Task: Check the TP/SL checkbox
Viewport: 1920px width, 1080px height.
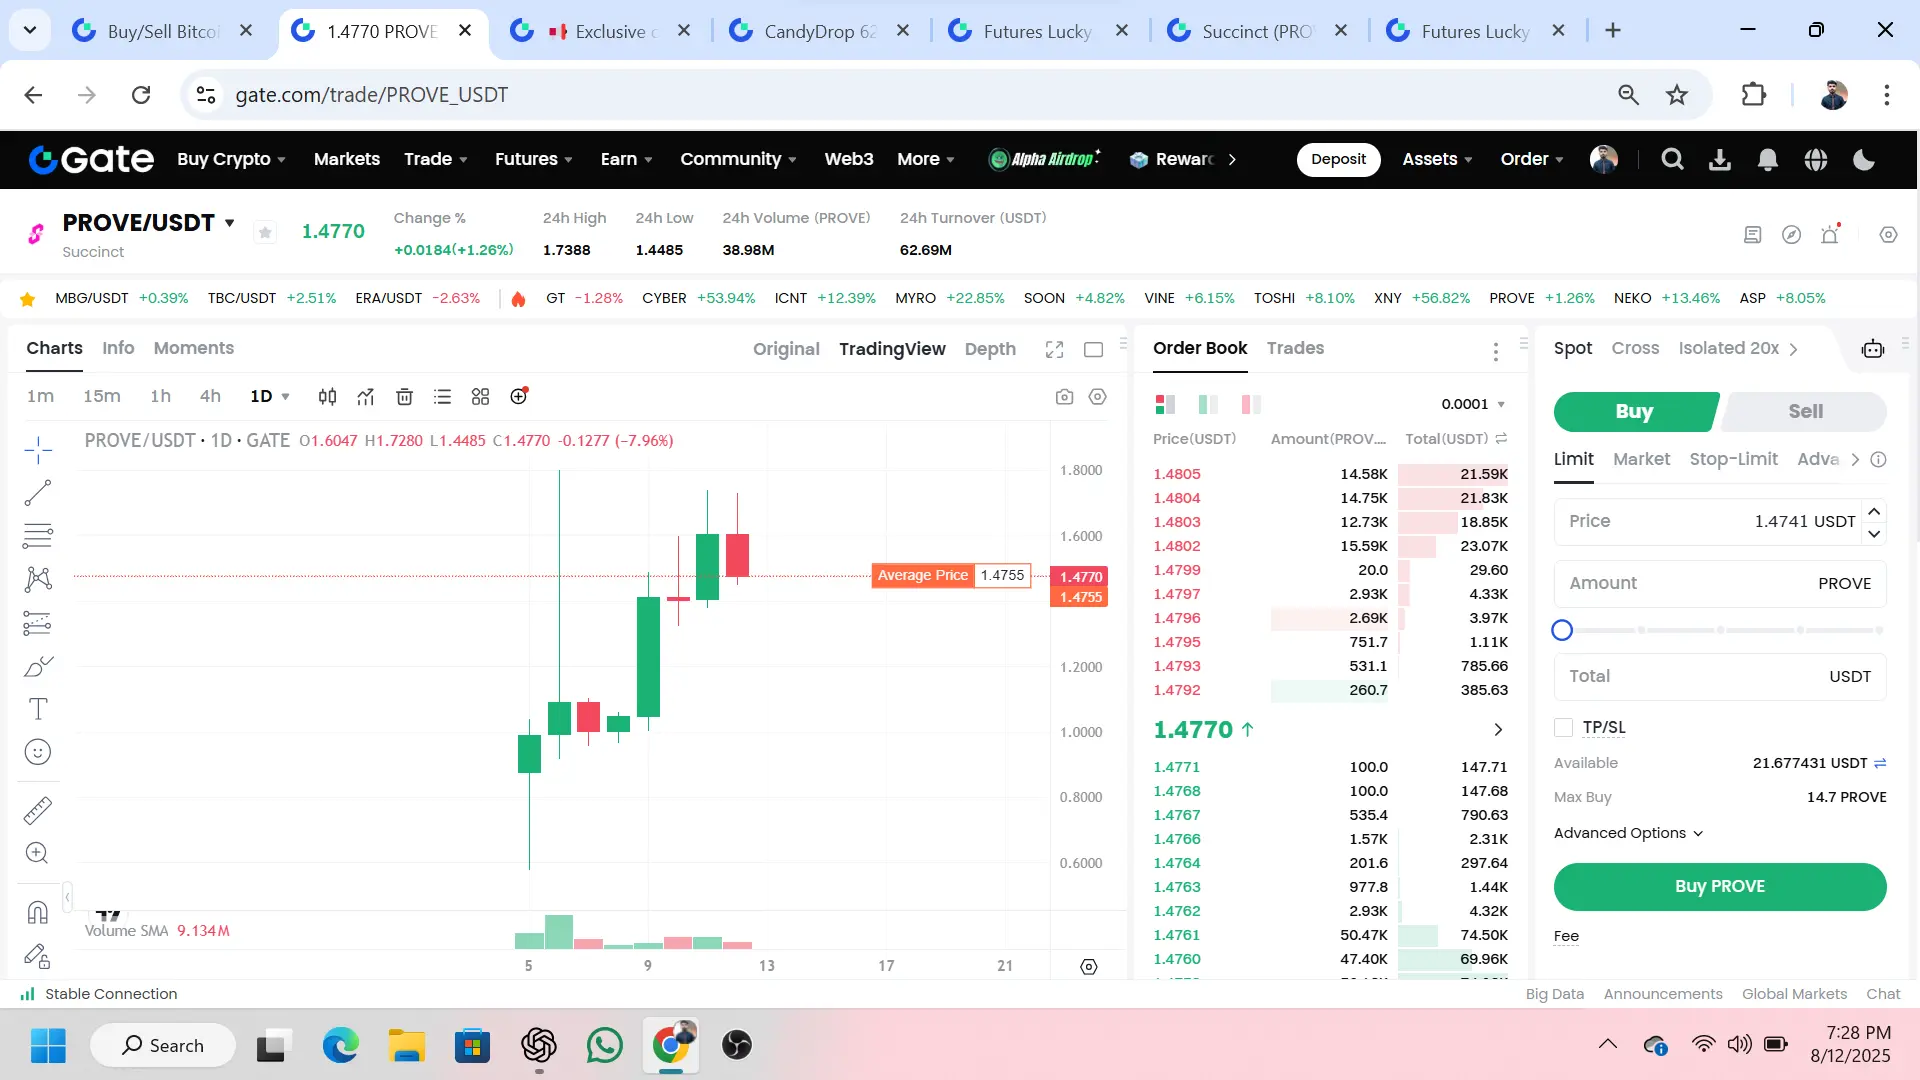Action: point(1564,728)
